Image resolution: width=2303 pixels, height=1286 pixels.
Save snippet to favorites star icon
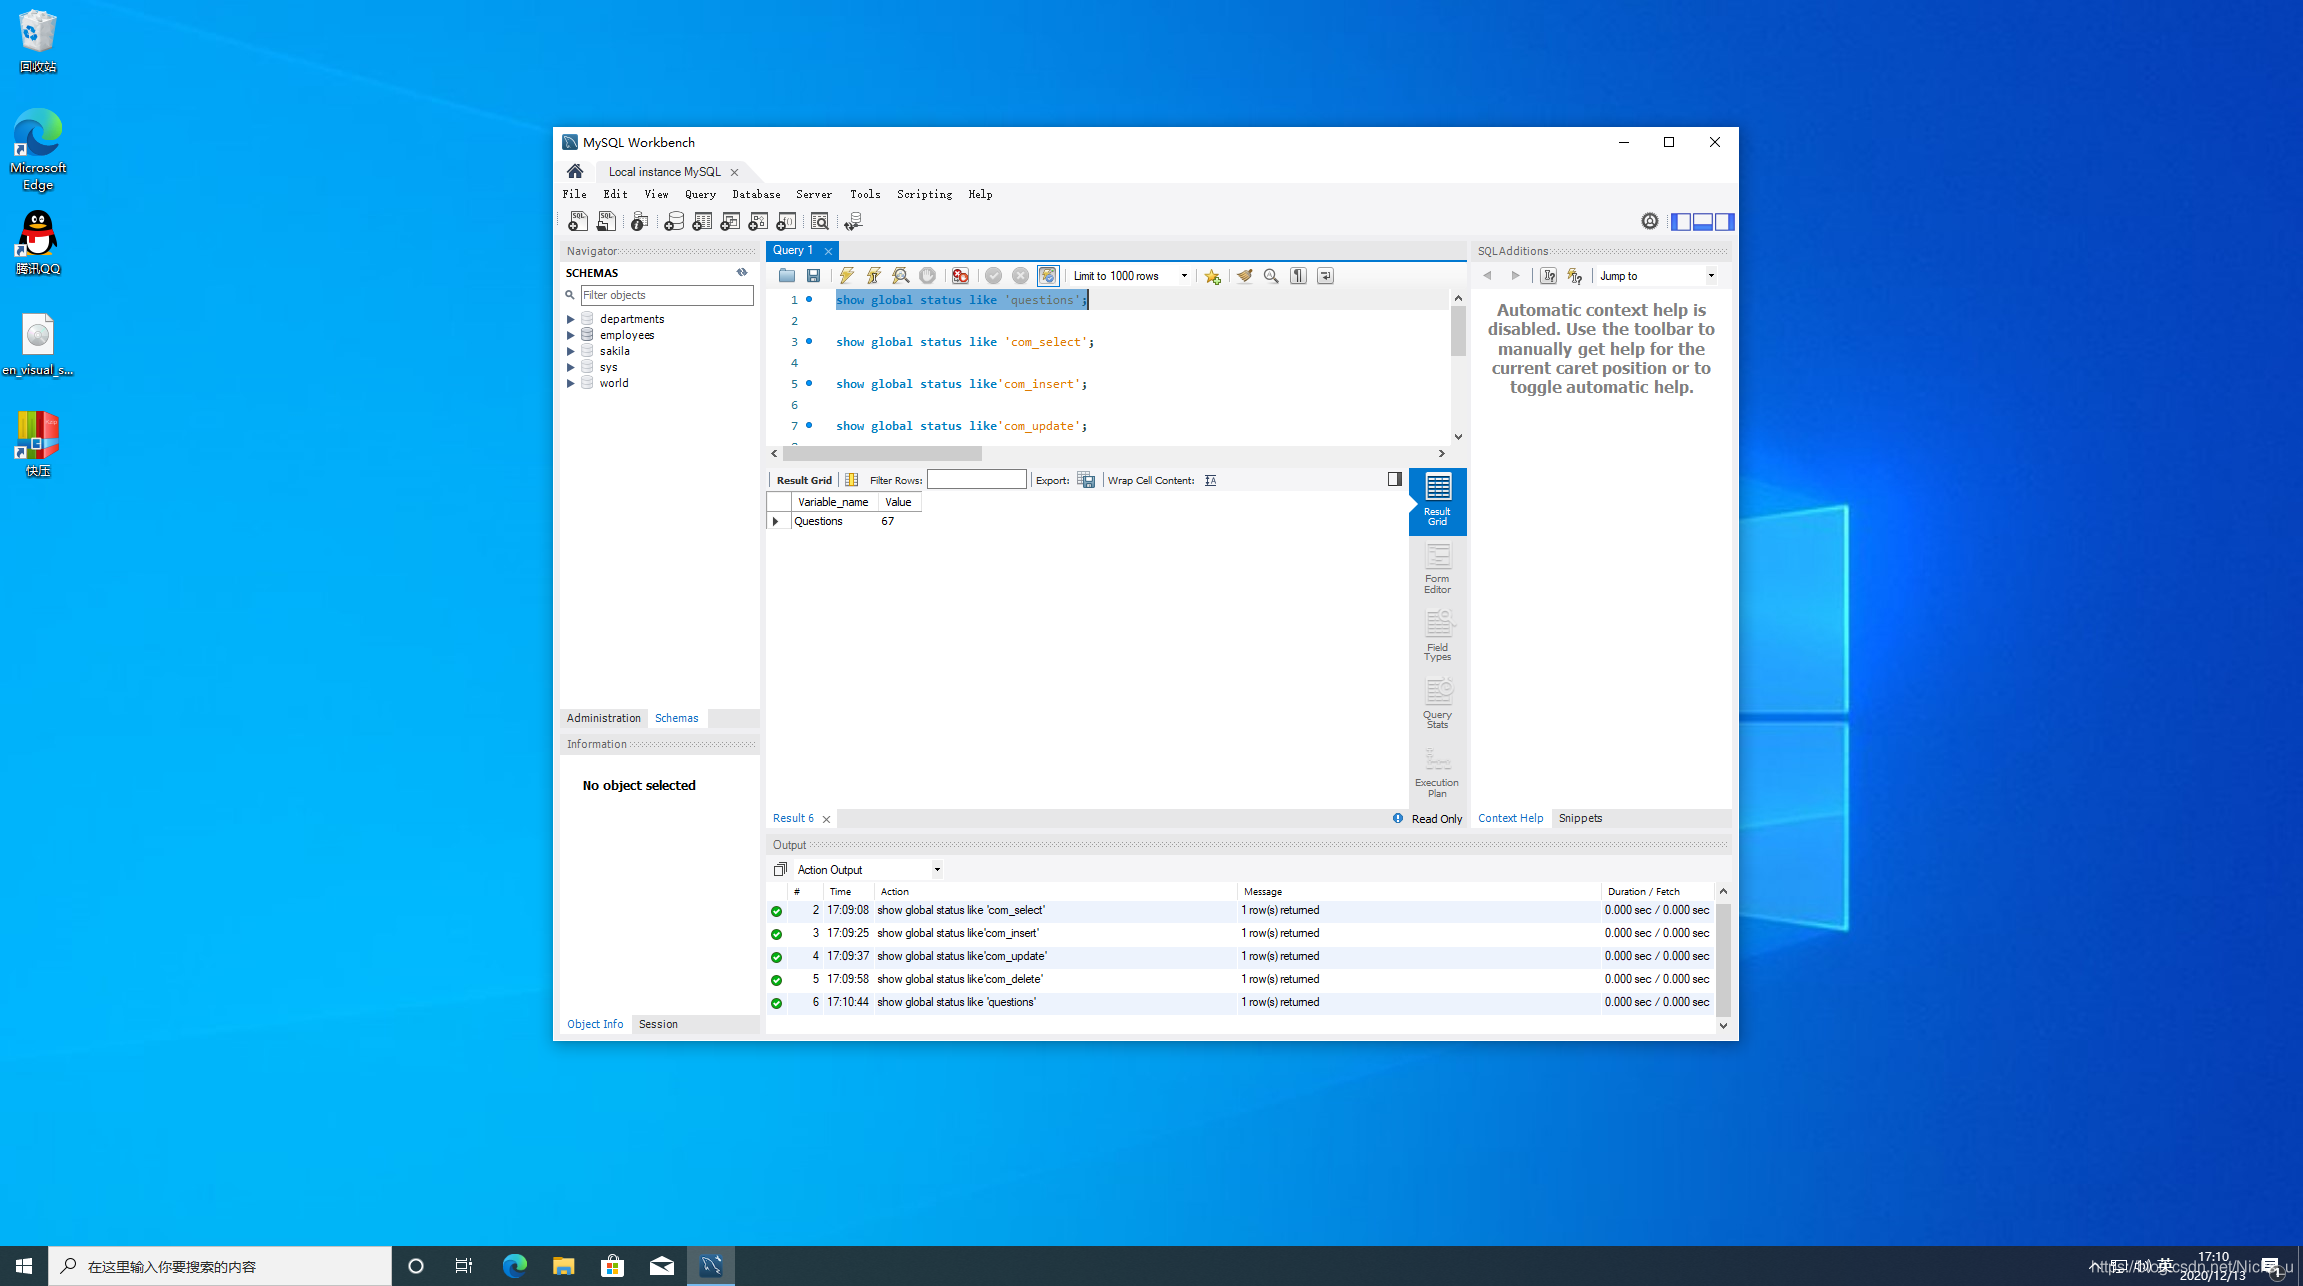click(x=1213, y=276)
